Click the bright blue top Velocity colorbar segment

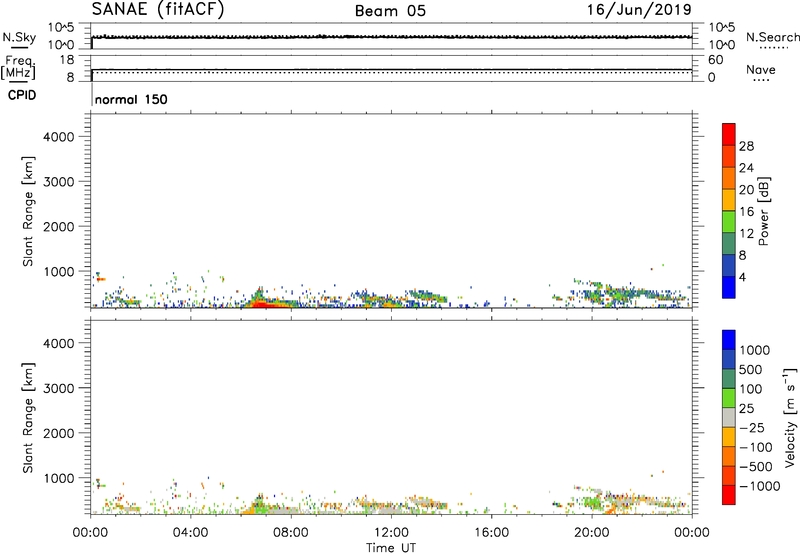point(729,340)
